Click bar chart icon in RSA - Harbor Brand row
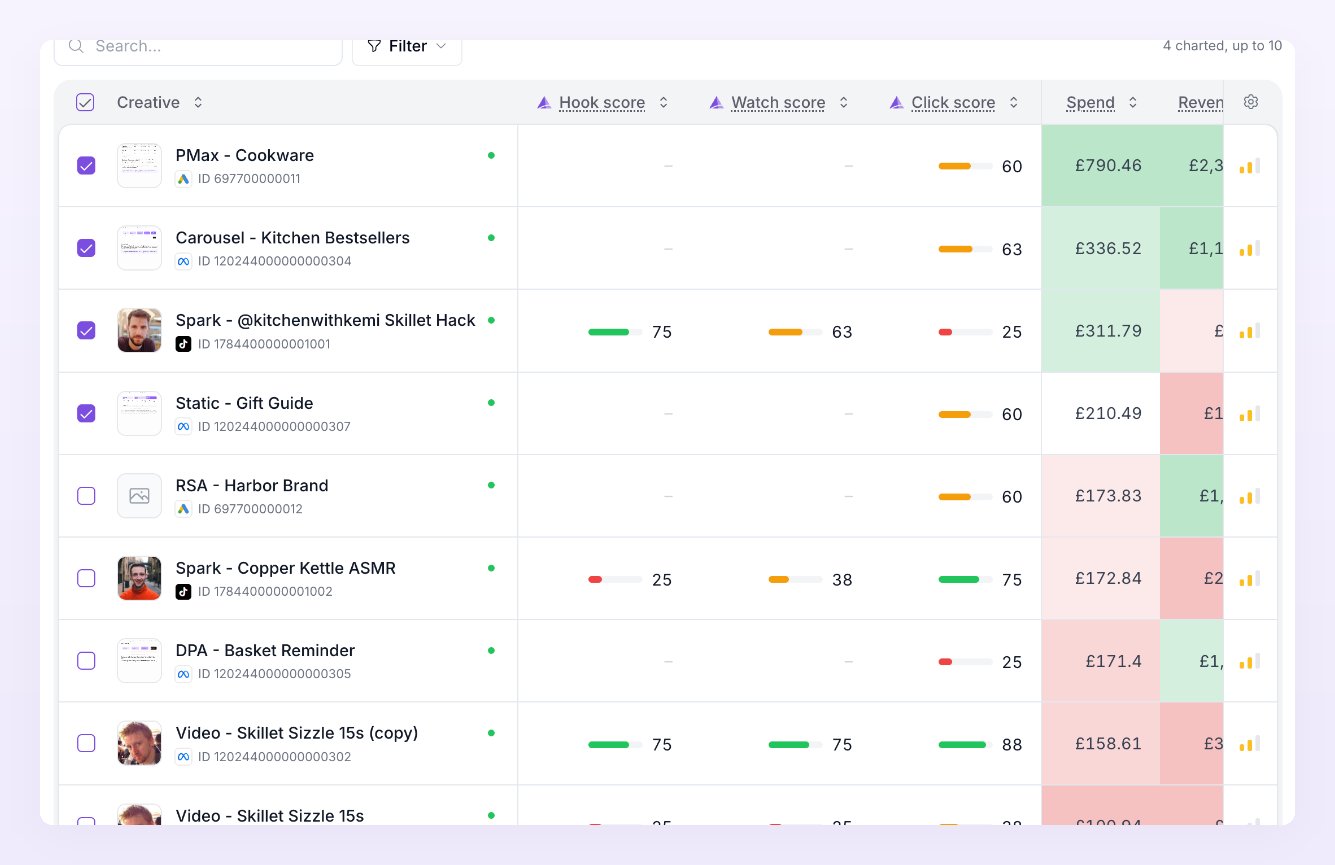This screenshot has width=1335, height=865. [x=1250, y=496]
